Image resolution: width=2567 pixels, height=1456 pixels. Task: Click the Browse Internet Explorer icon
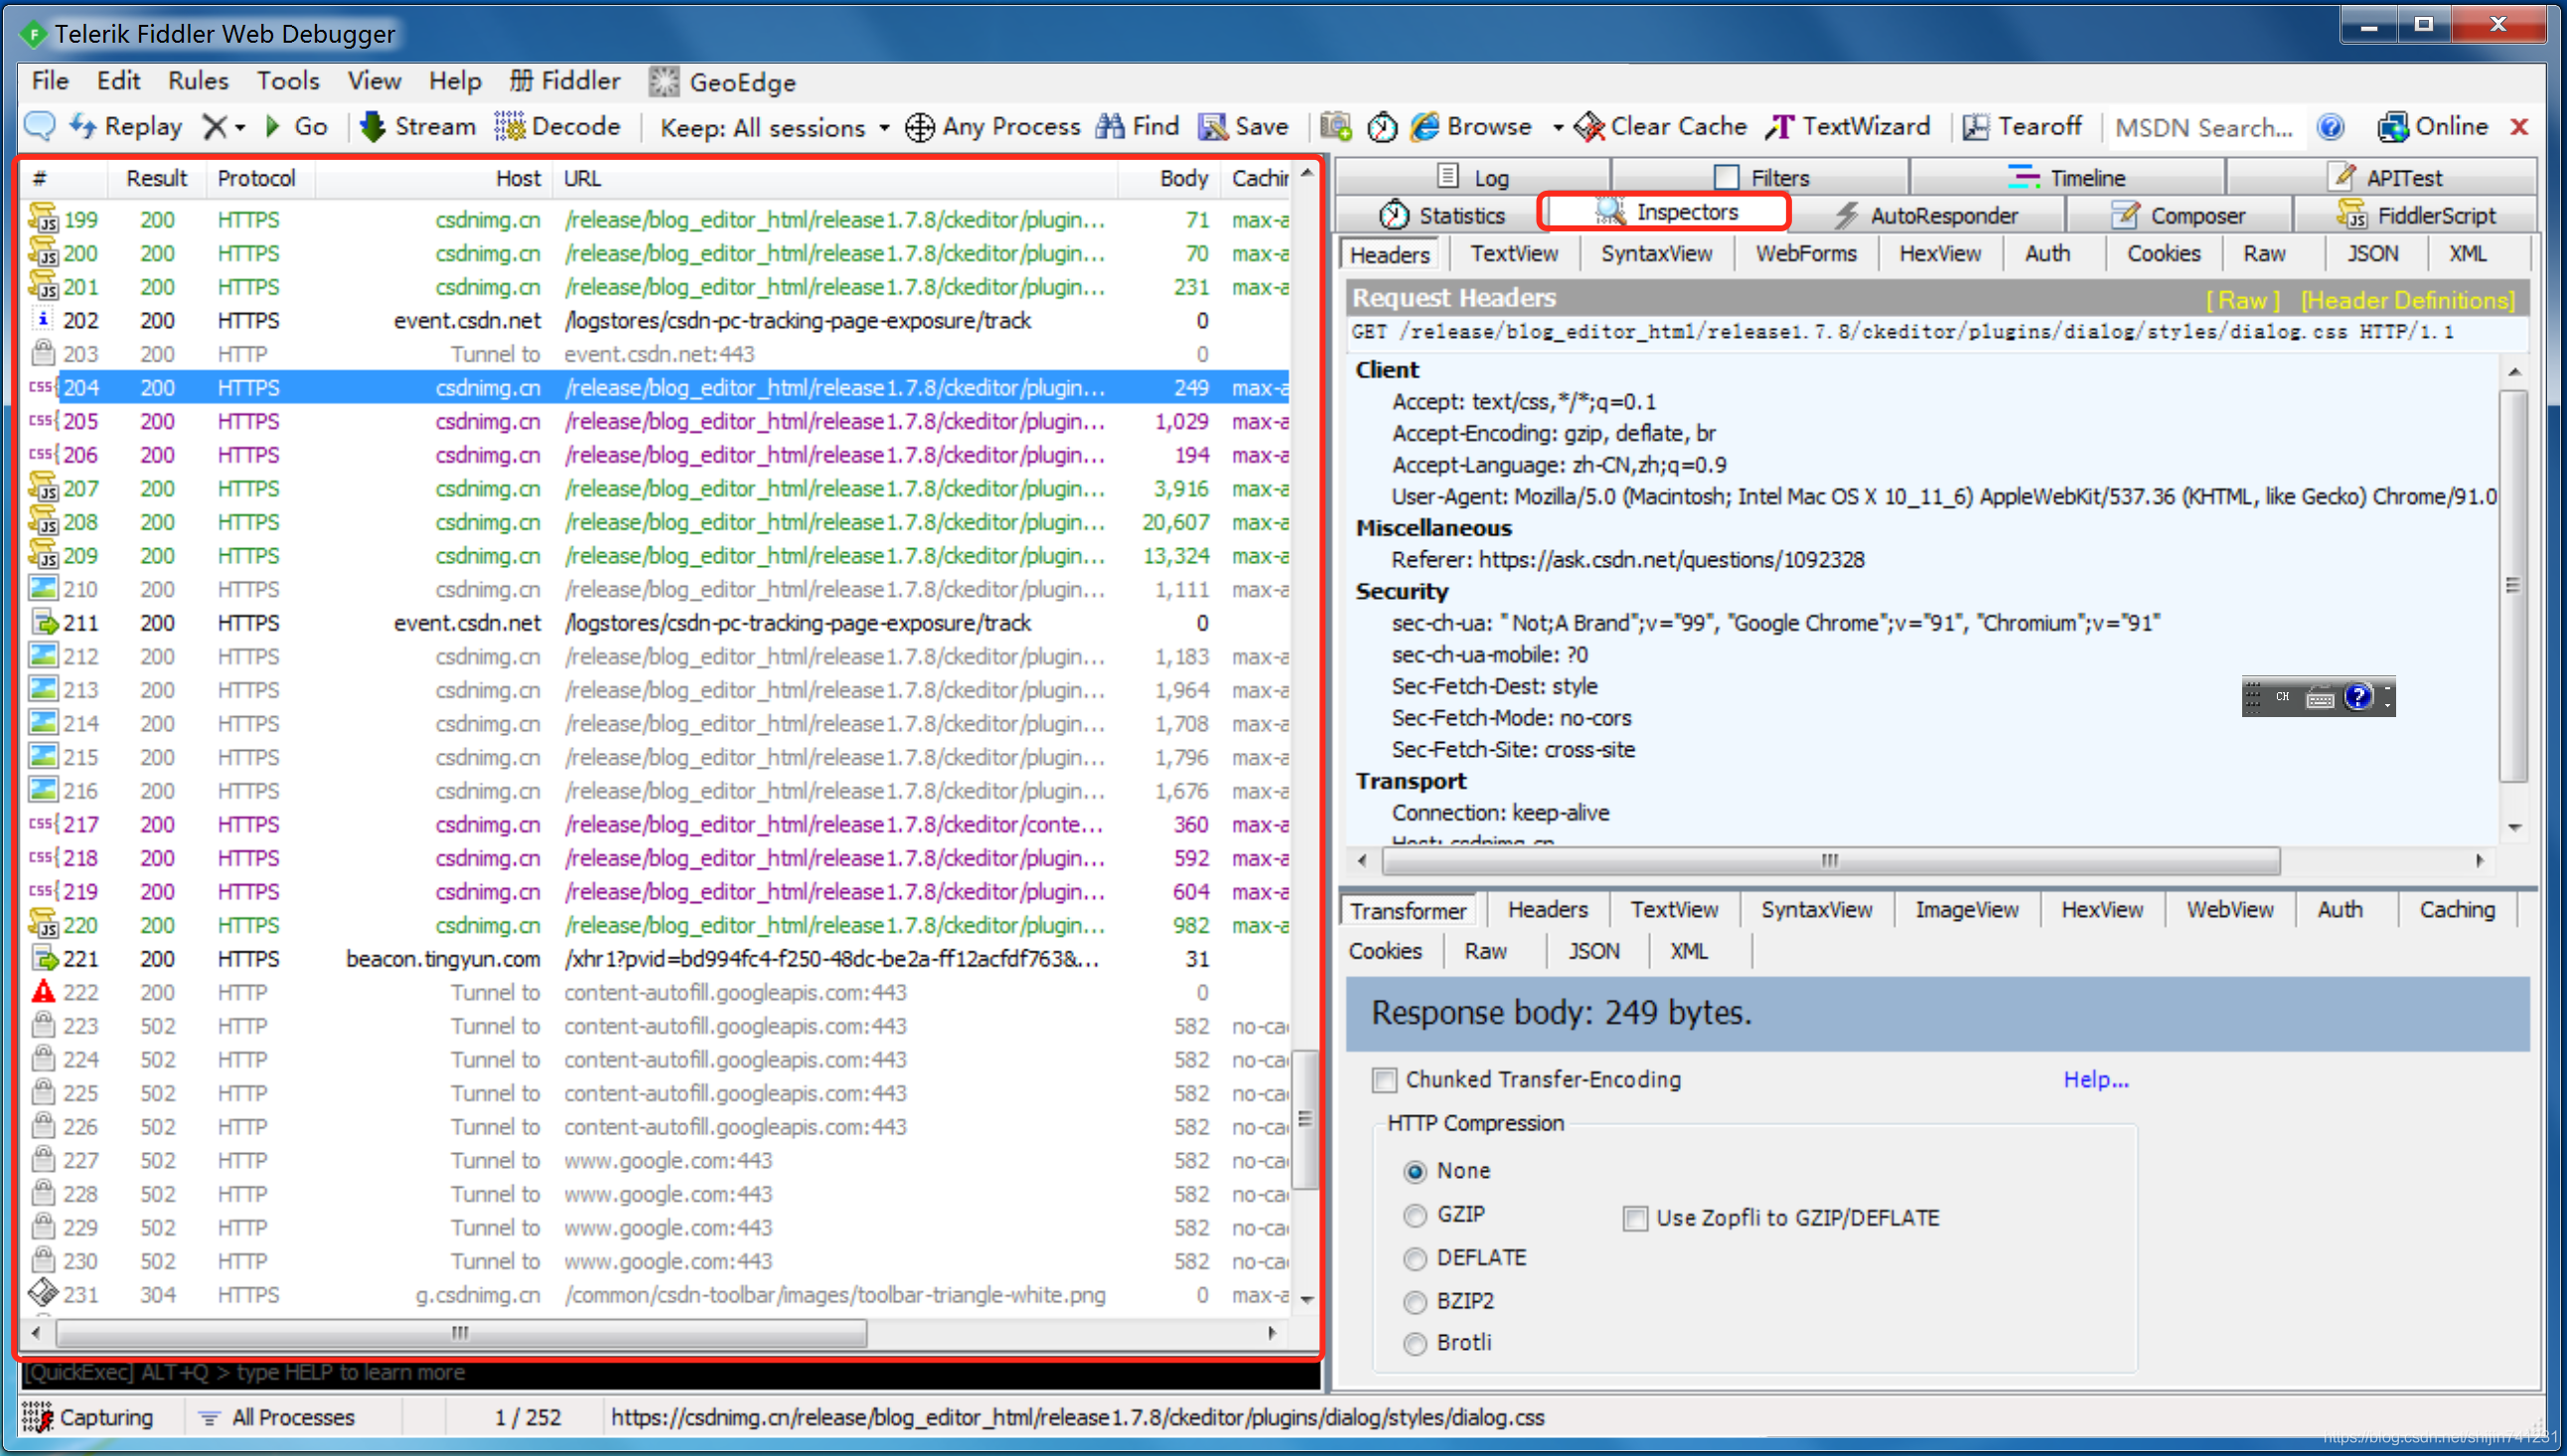(1425, 127)
